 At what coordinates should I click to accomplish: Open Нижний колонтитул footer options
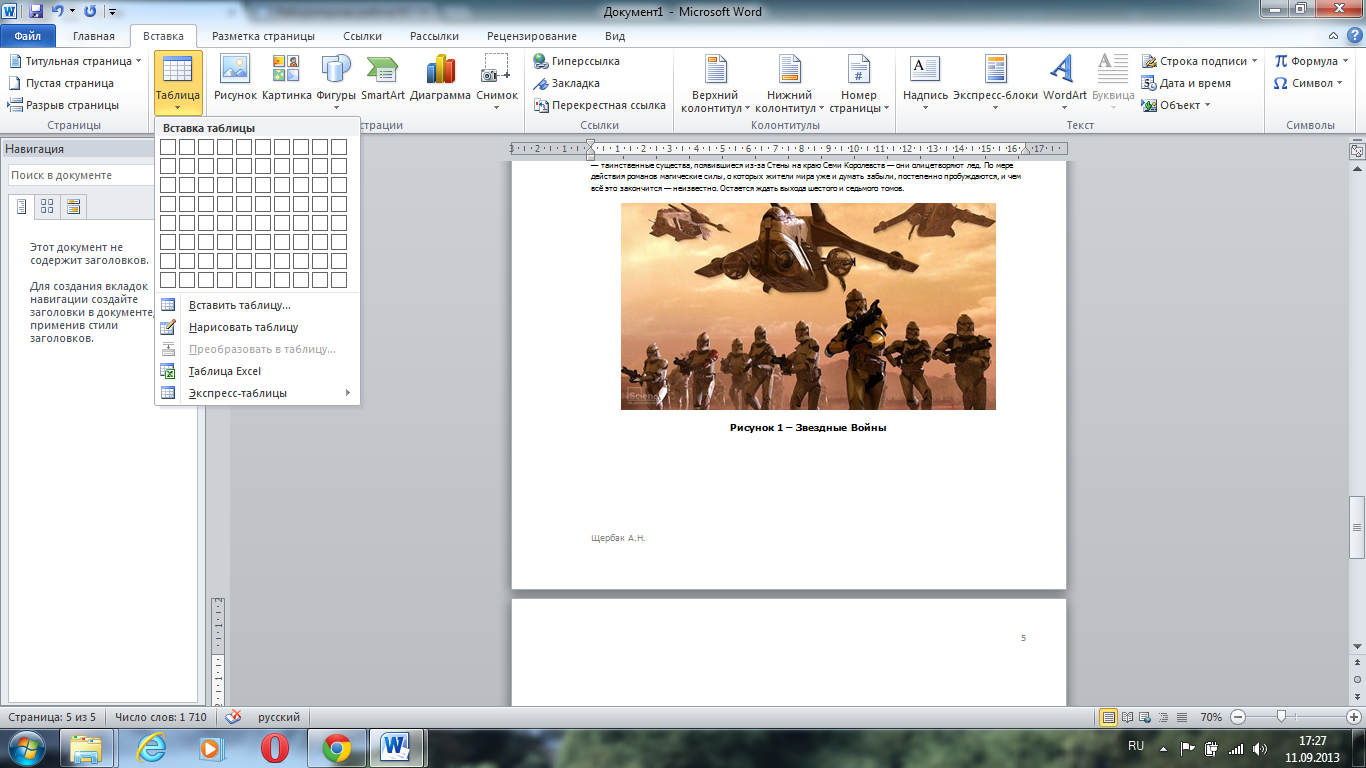pyautogui.click(x=789, y=83)
